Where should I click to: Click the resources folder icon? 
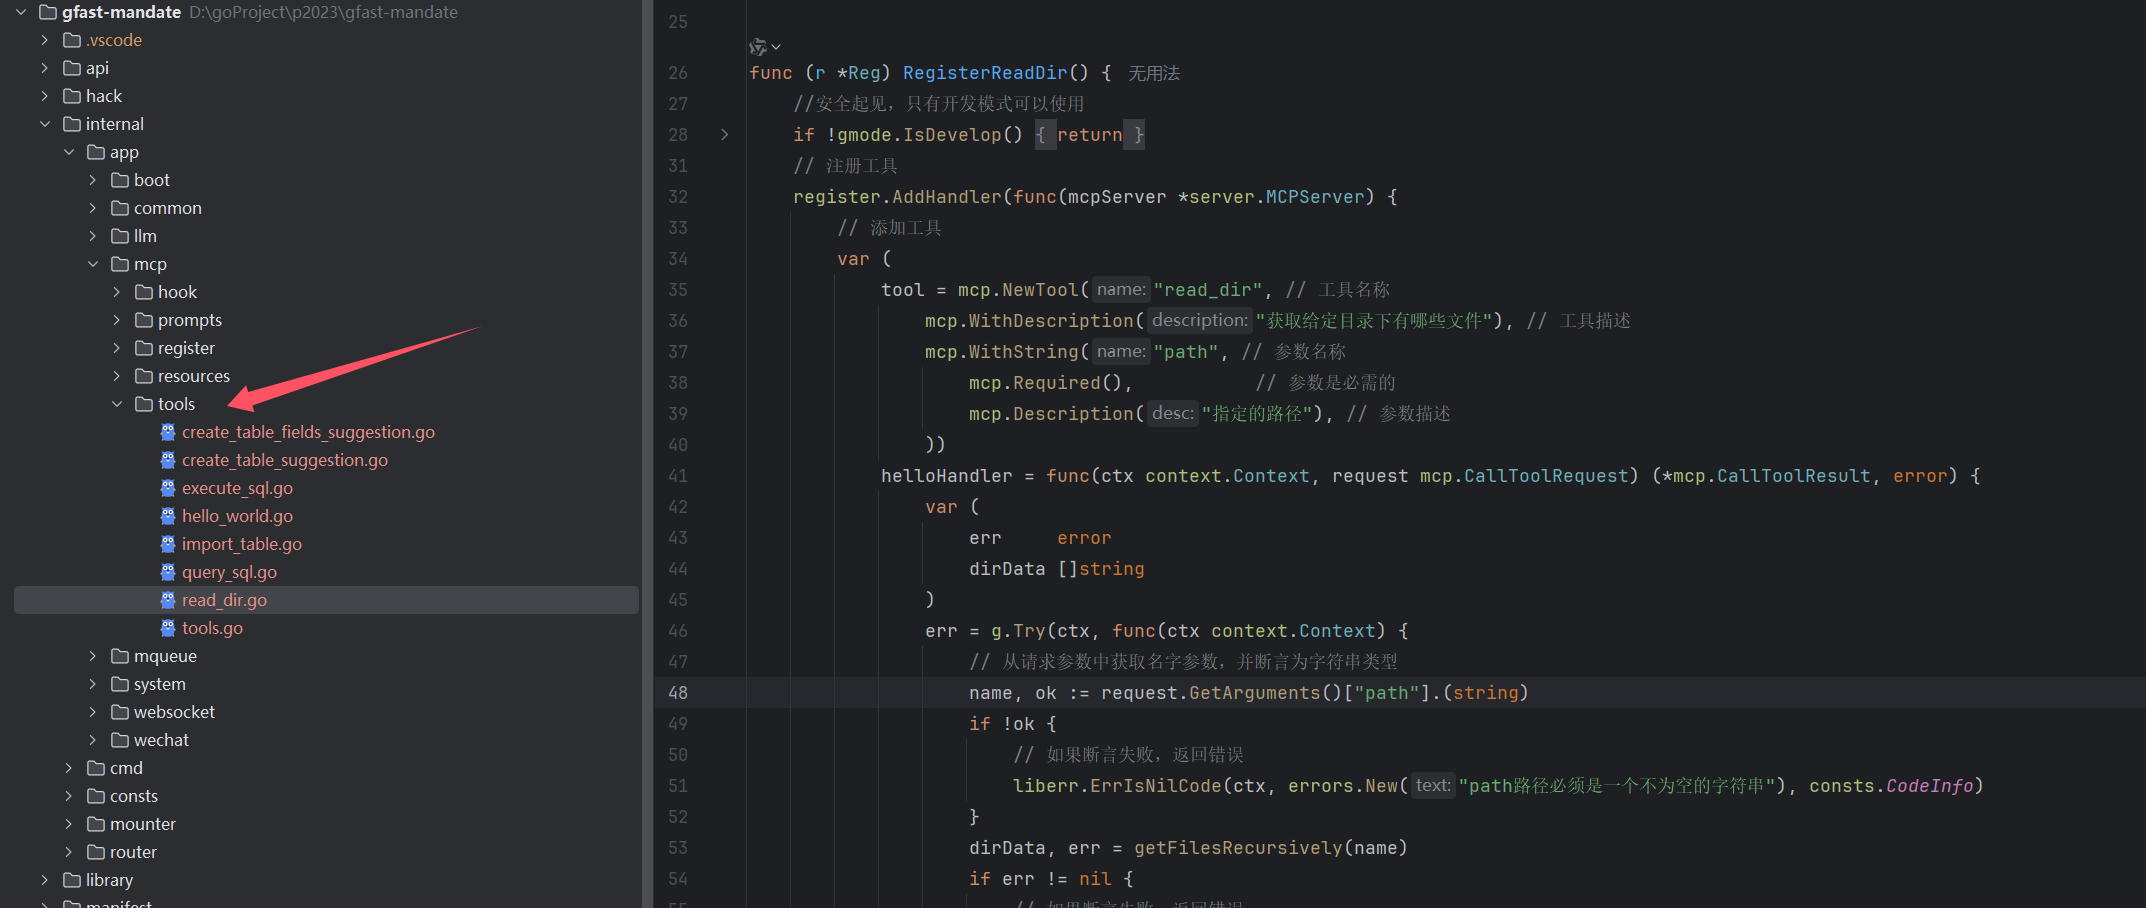click(144, 376)
